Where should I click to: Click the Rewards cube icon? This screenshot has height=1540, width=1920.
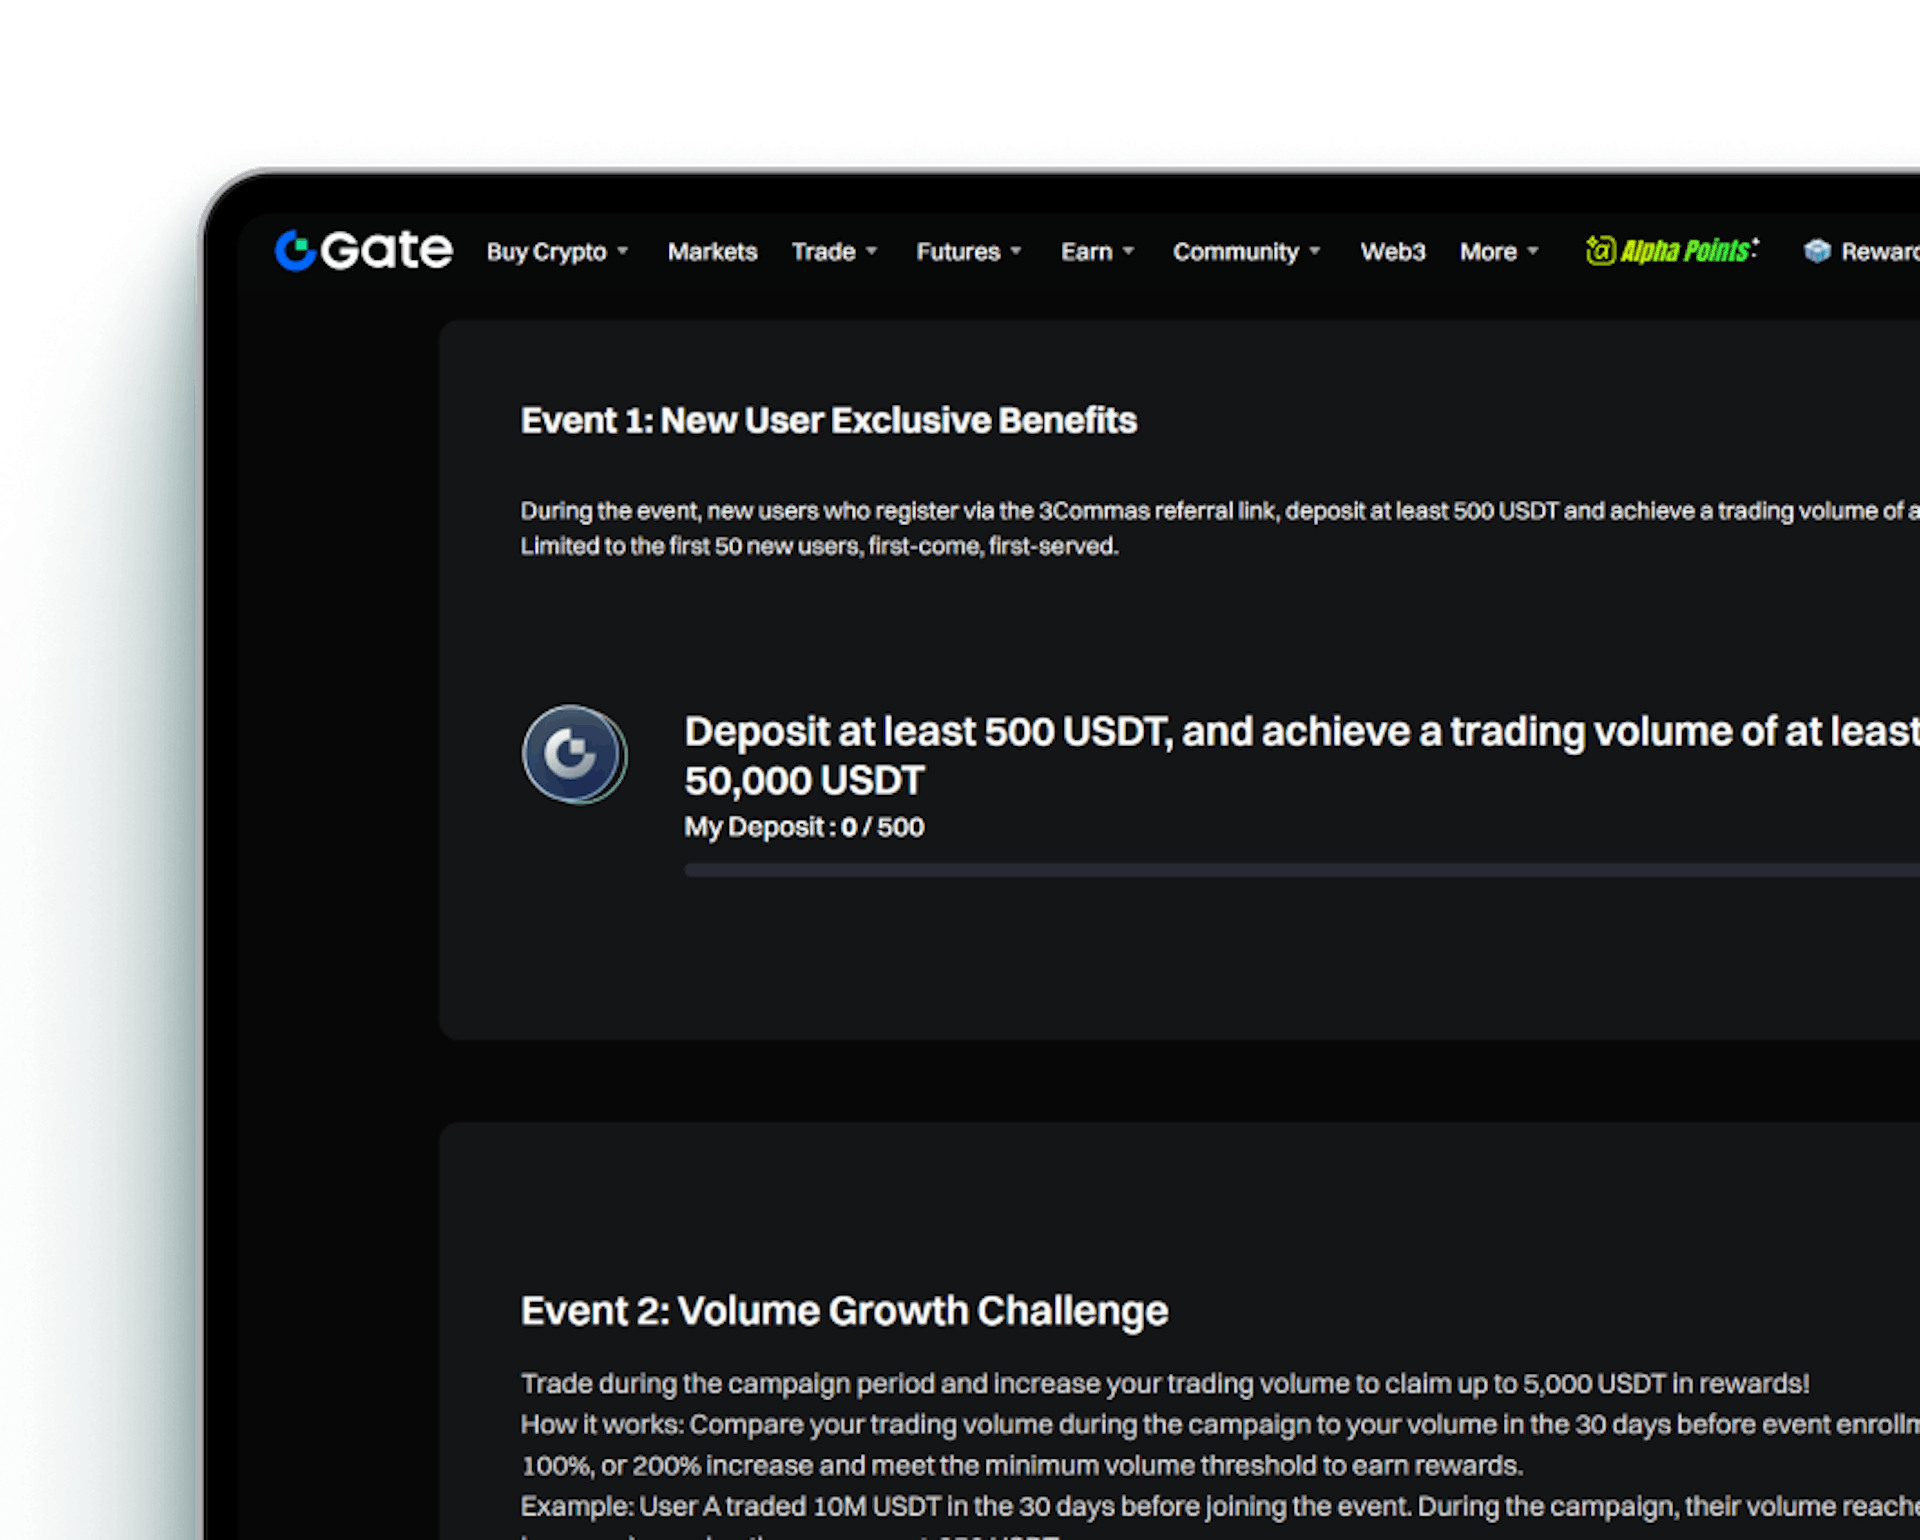[1817, 251]
